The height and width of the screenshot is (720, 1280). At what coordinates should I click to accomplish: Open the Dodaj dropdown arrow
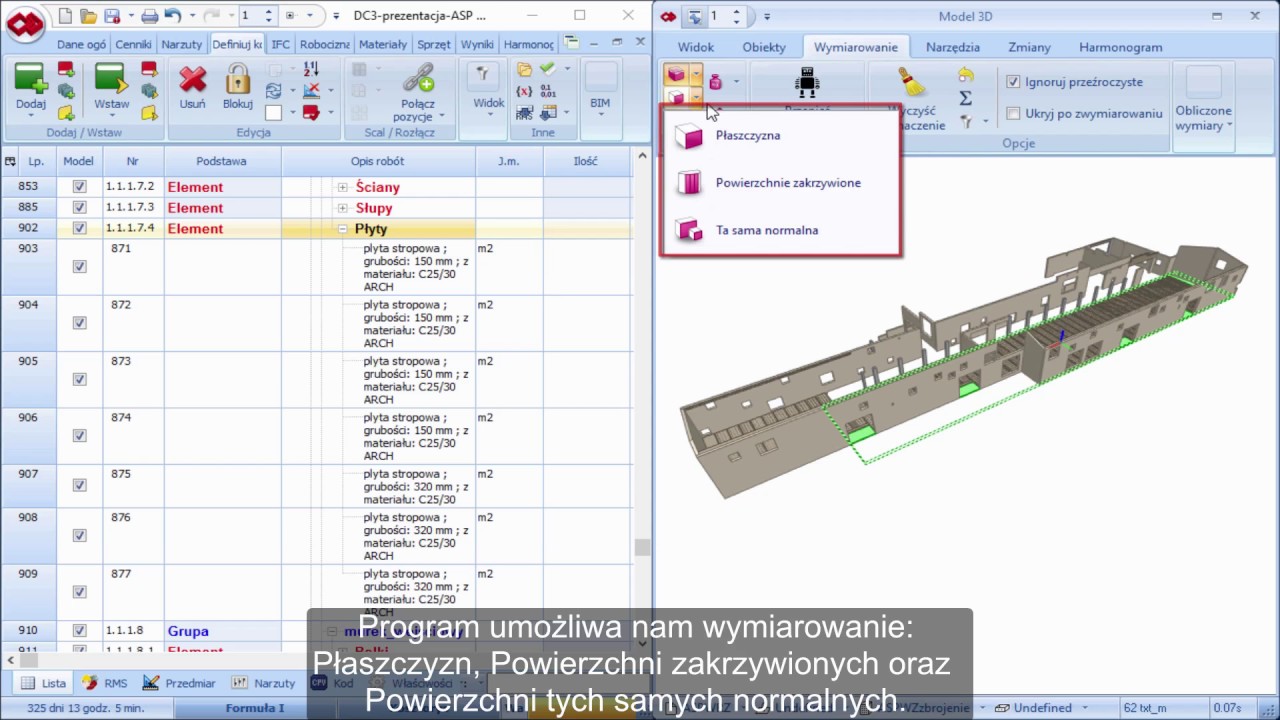pyautogui.click(x=30, y=115)
